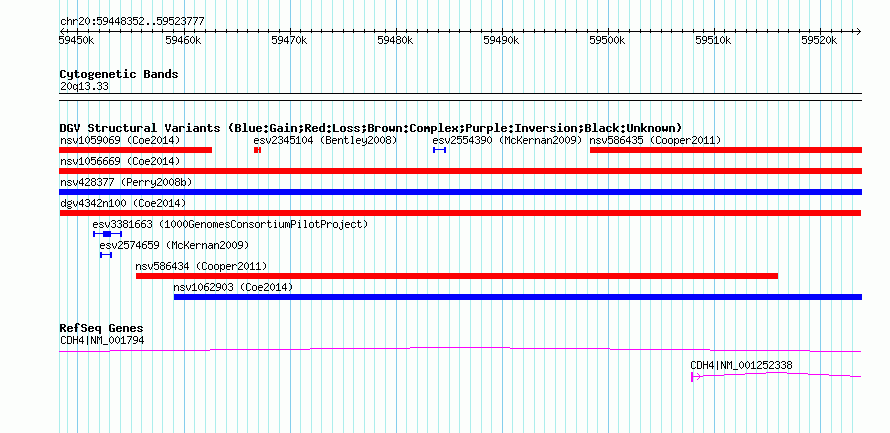Viewport: 890px width, 433px height.
Task: Select the esv2554390 (McKernan2009) blue variant marker
Action: point(439,150)
